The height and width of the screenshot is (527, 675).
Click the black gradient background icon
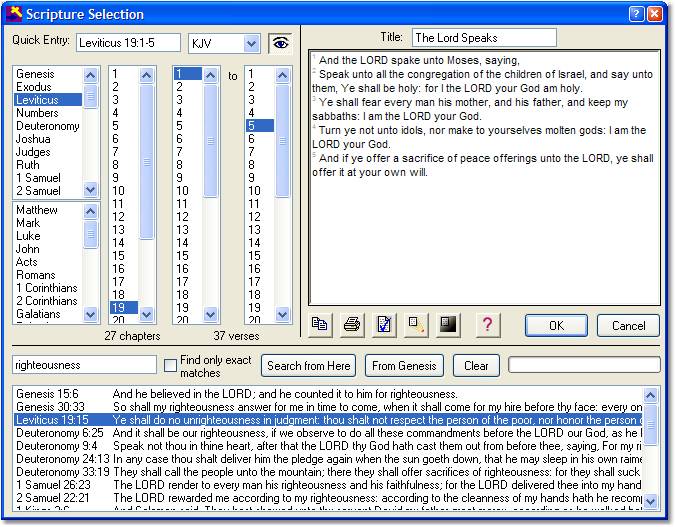448,325
